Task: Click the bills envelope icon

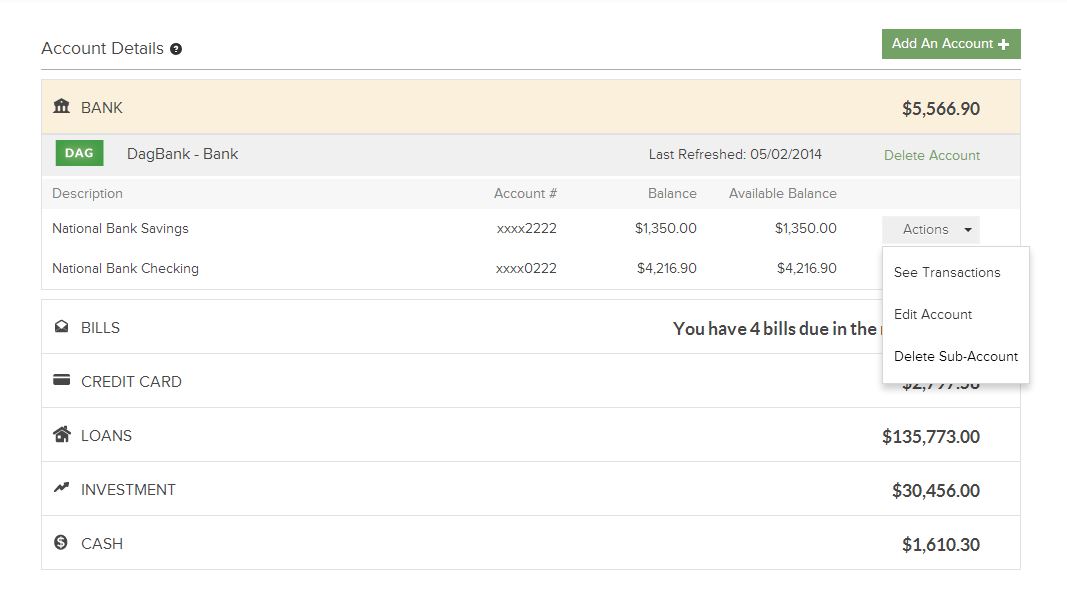Action: point(61,327)
